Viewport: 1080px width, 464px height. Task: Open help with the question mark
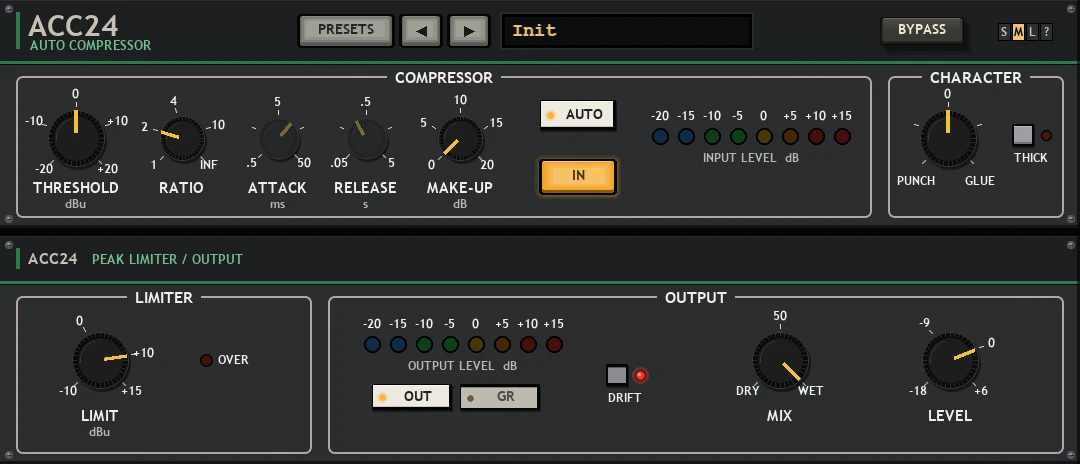[x=1046, y=32]
